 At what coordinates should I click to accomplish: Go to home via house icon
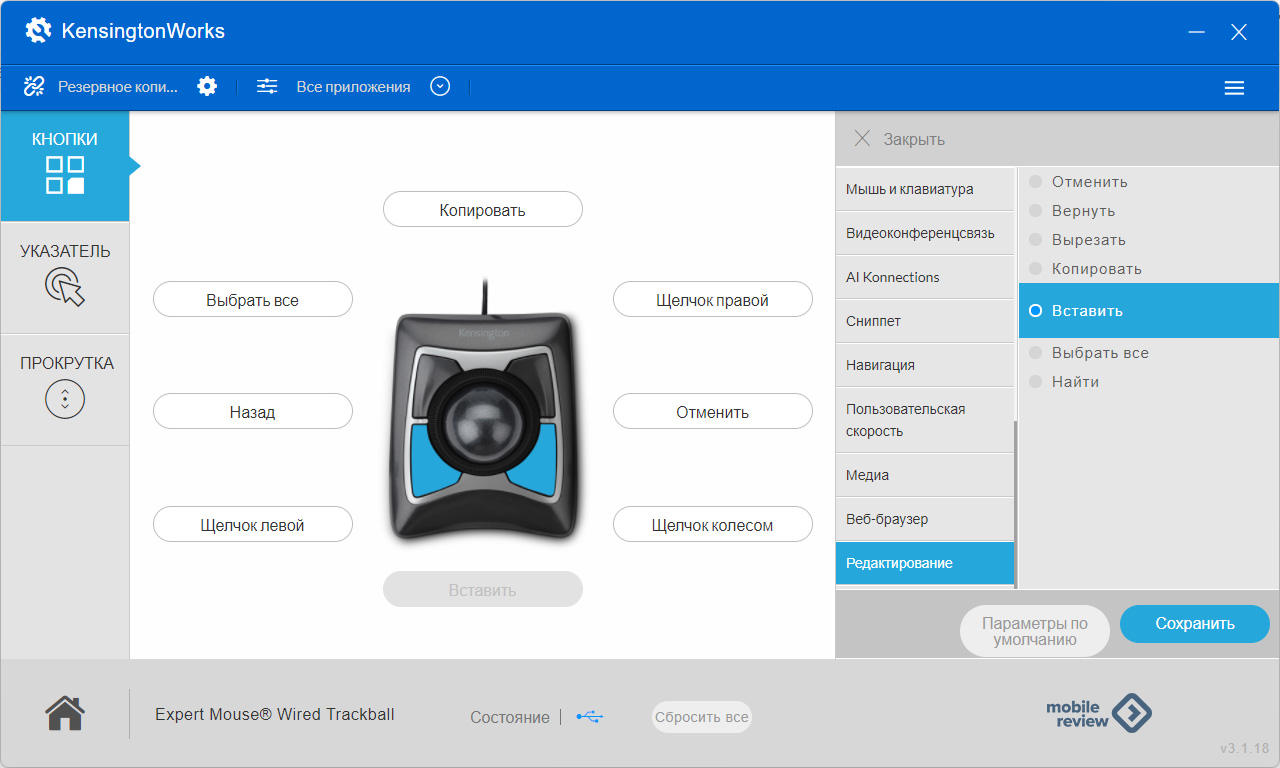click(65, 713)
